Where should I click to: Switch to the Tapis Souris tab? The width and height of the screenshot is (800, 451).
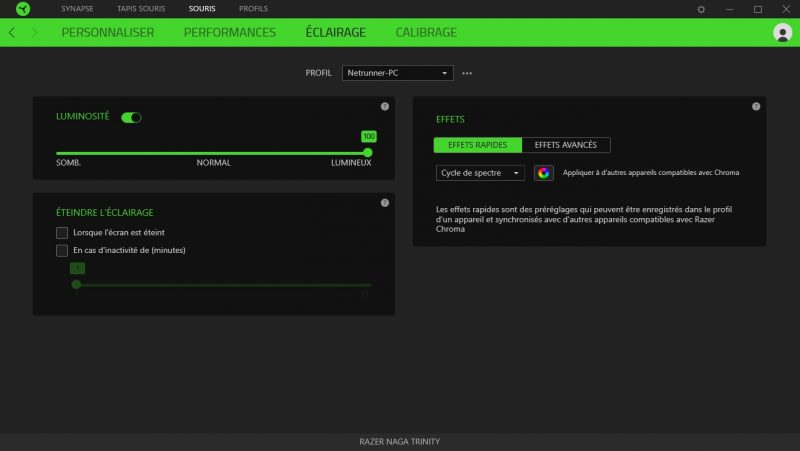pyautogui.click(x=141, y=9)
